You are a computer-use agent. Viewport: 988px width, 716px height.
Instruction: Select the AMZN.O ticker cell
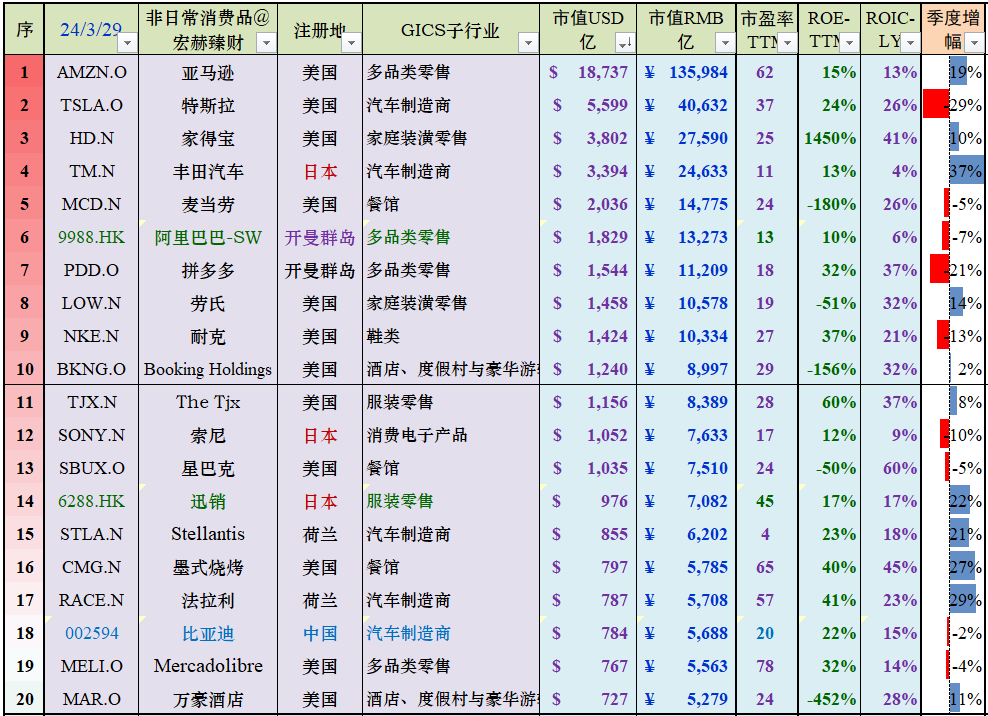coord(91,72)
